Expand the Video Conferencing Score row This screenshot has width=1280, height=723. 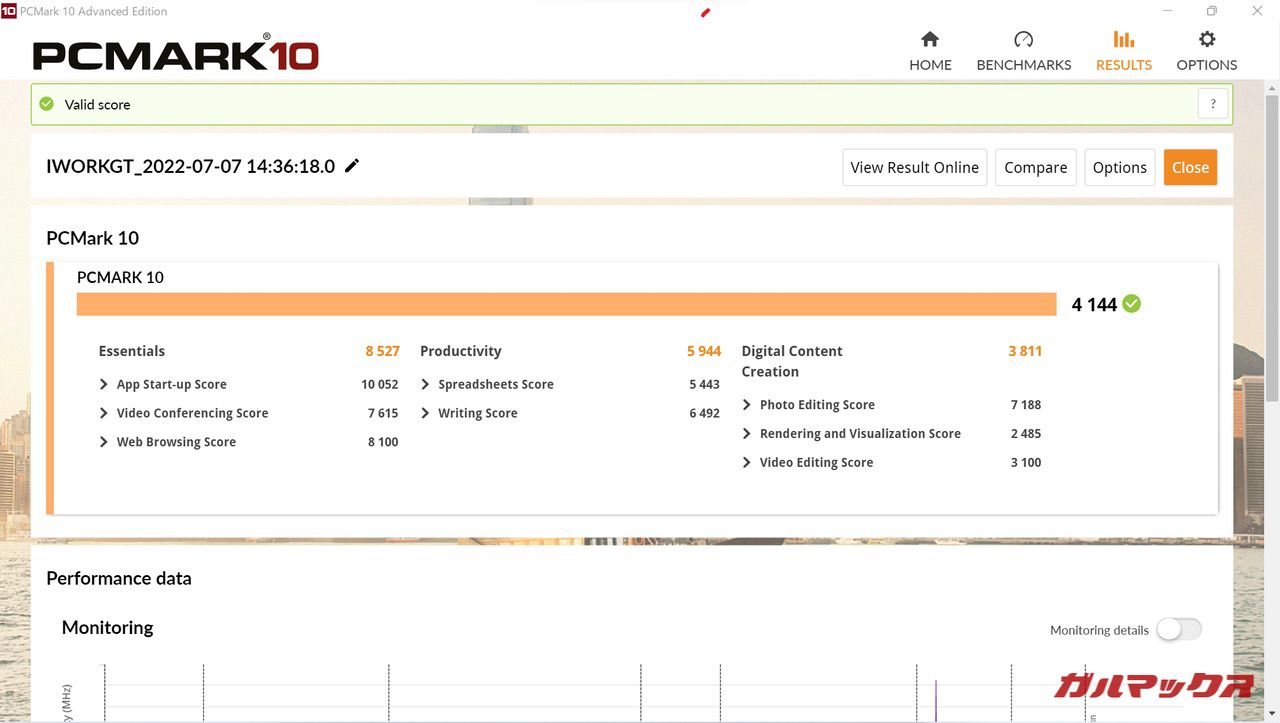pyautogui.click(x=104, y=413)
